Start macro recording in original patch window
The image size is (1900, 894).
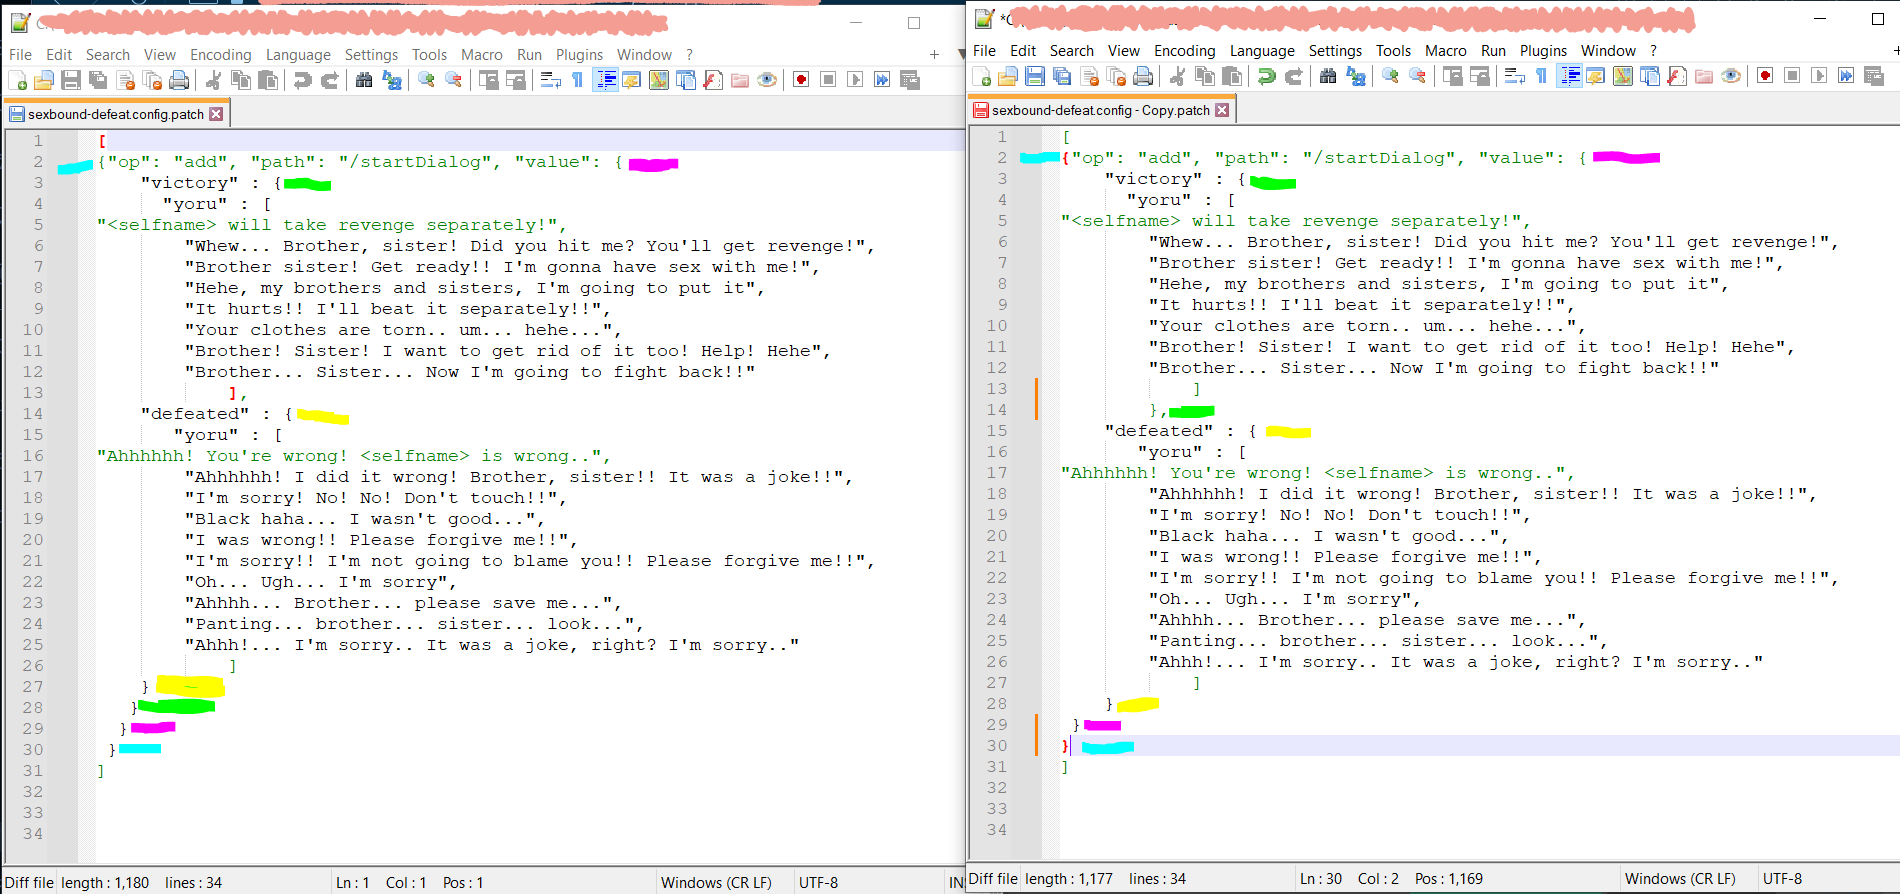[801, 80]
